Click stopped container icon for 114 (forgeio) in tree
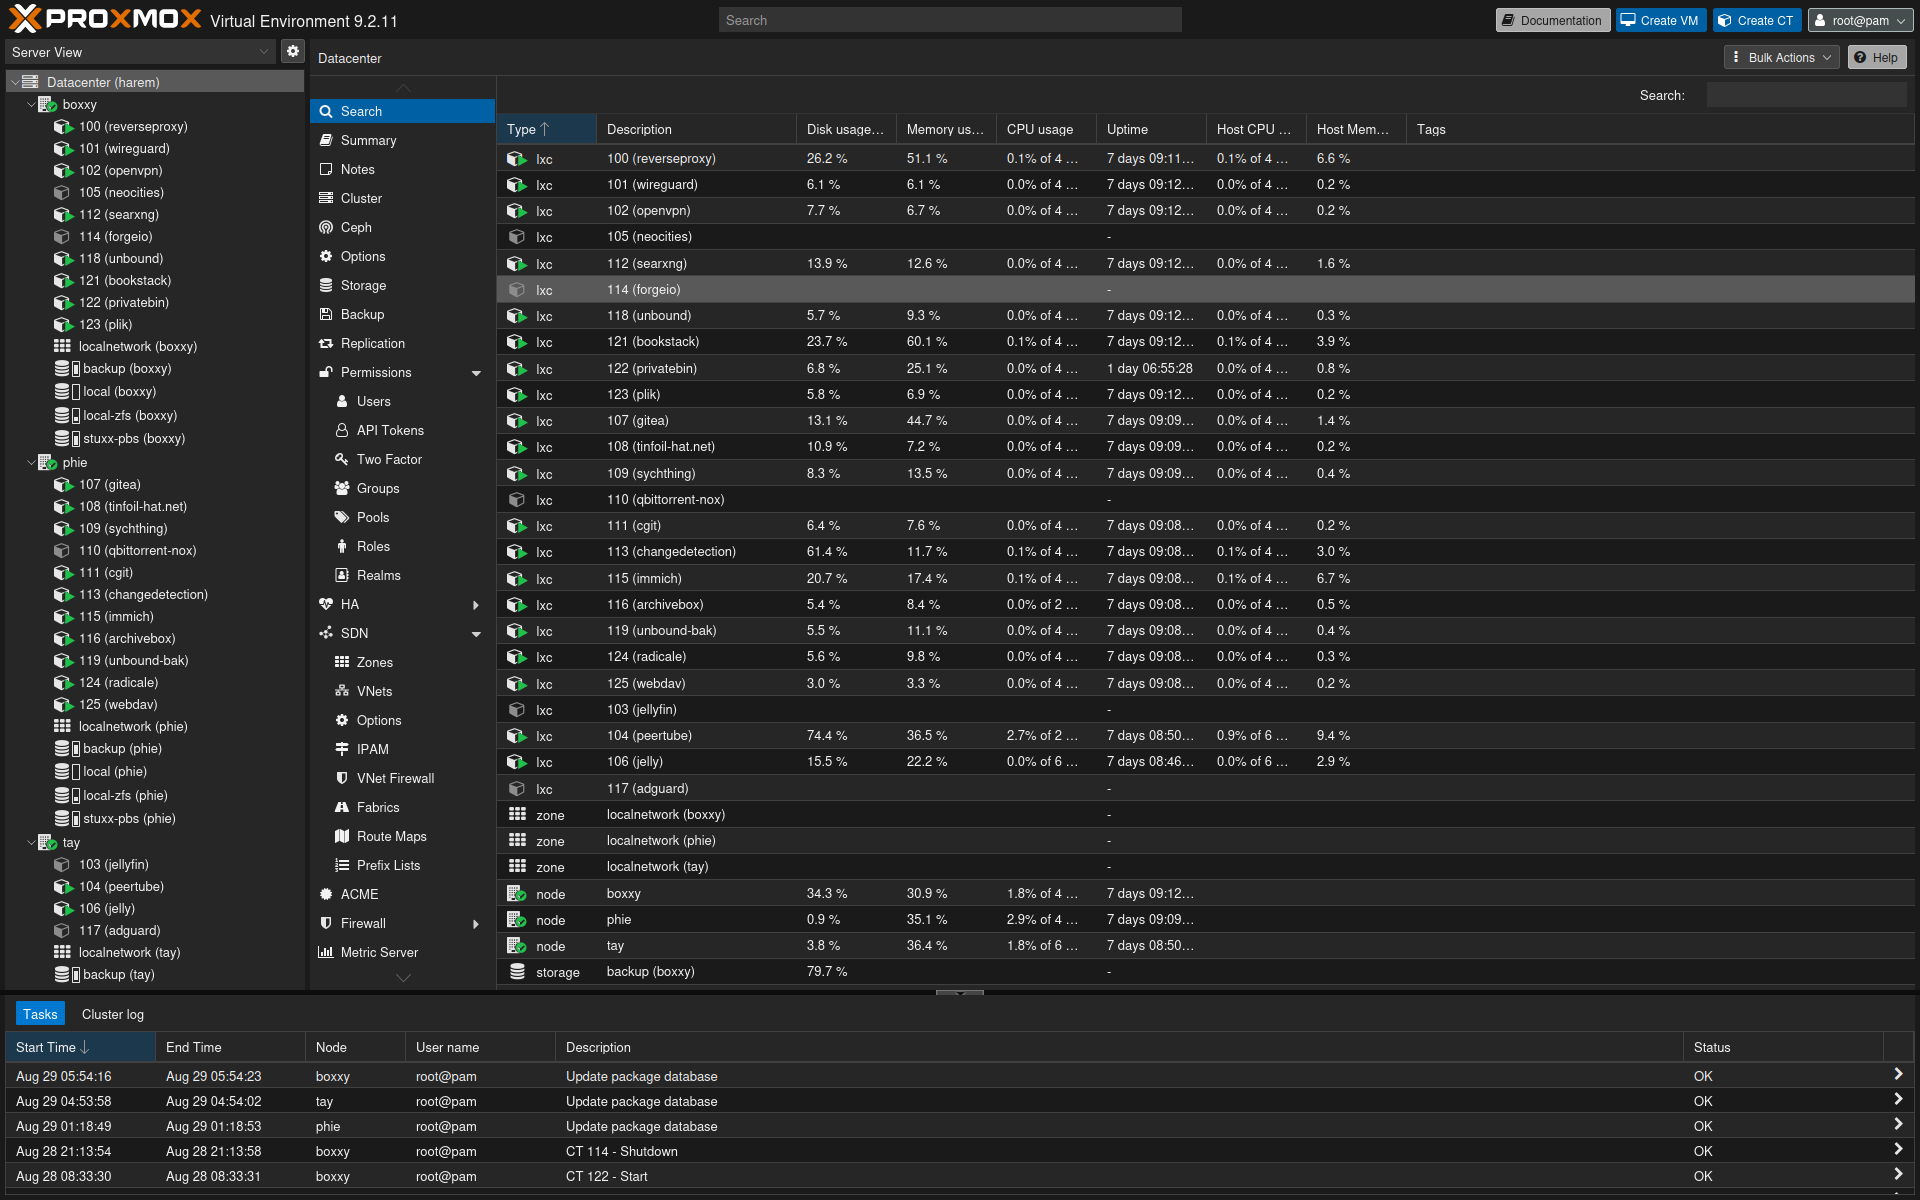The height and width of the screenshot is (1200, 1920). [x=62, y=236]
